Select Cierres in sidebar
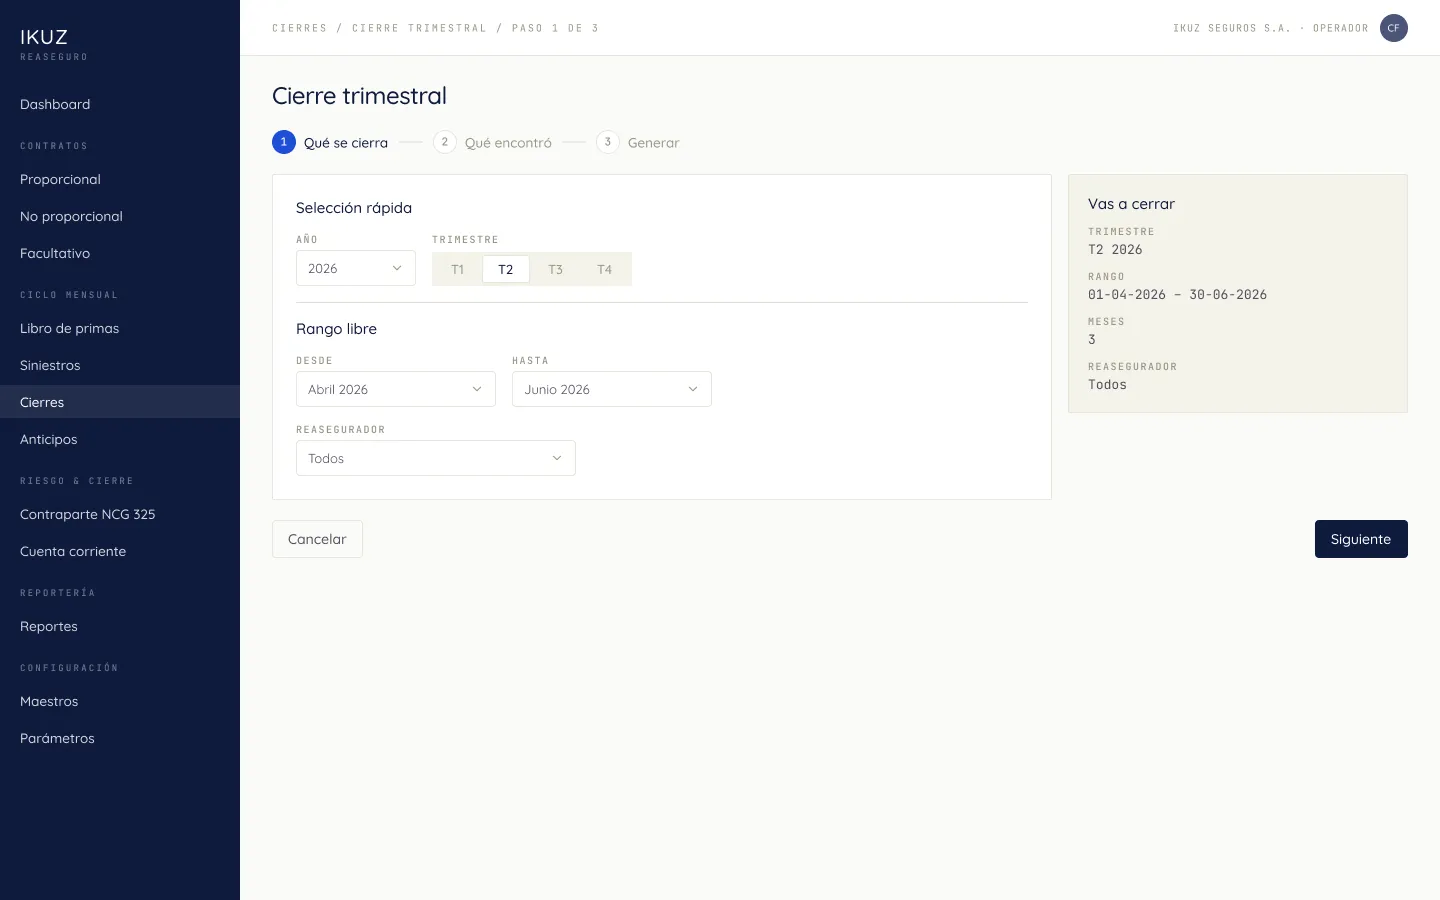This screenshot has width=1440, height=900. click(120, 402)
